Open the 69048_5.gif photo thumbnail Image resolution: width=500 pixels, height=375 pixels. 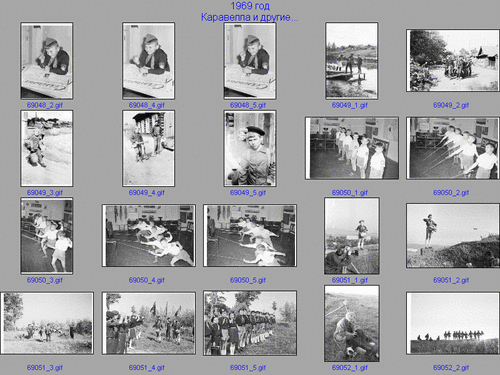(250, 61)
